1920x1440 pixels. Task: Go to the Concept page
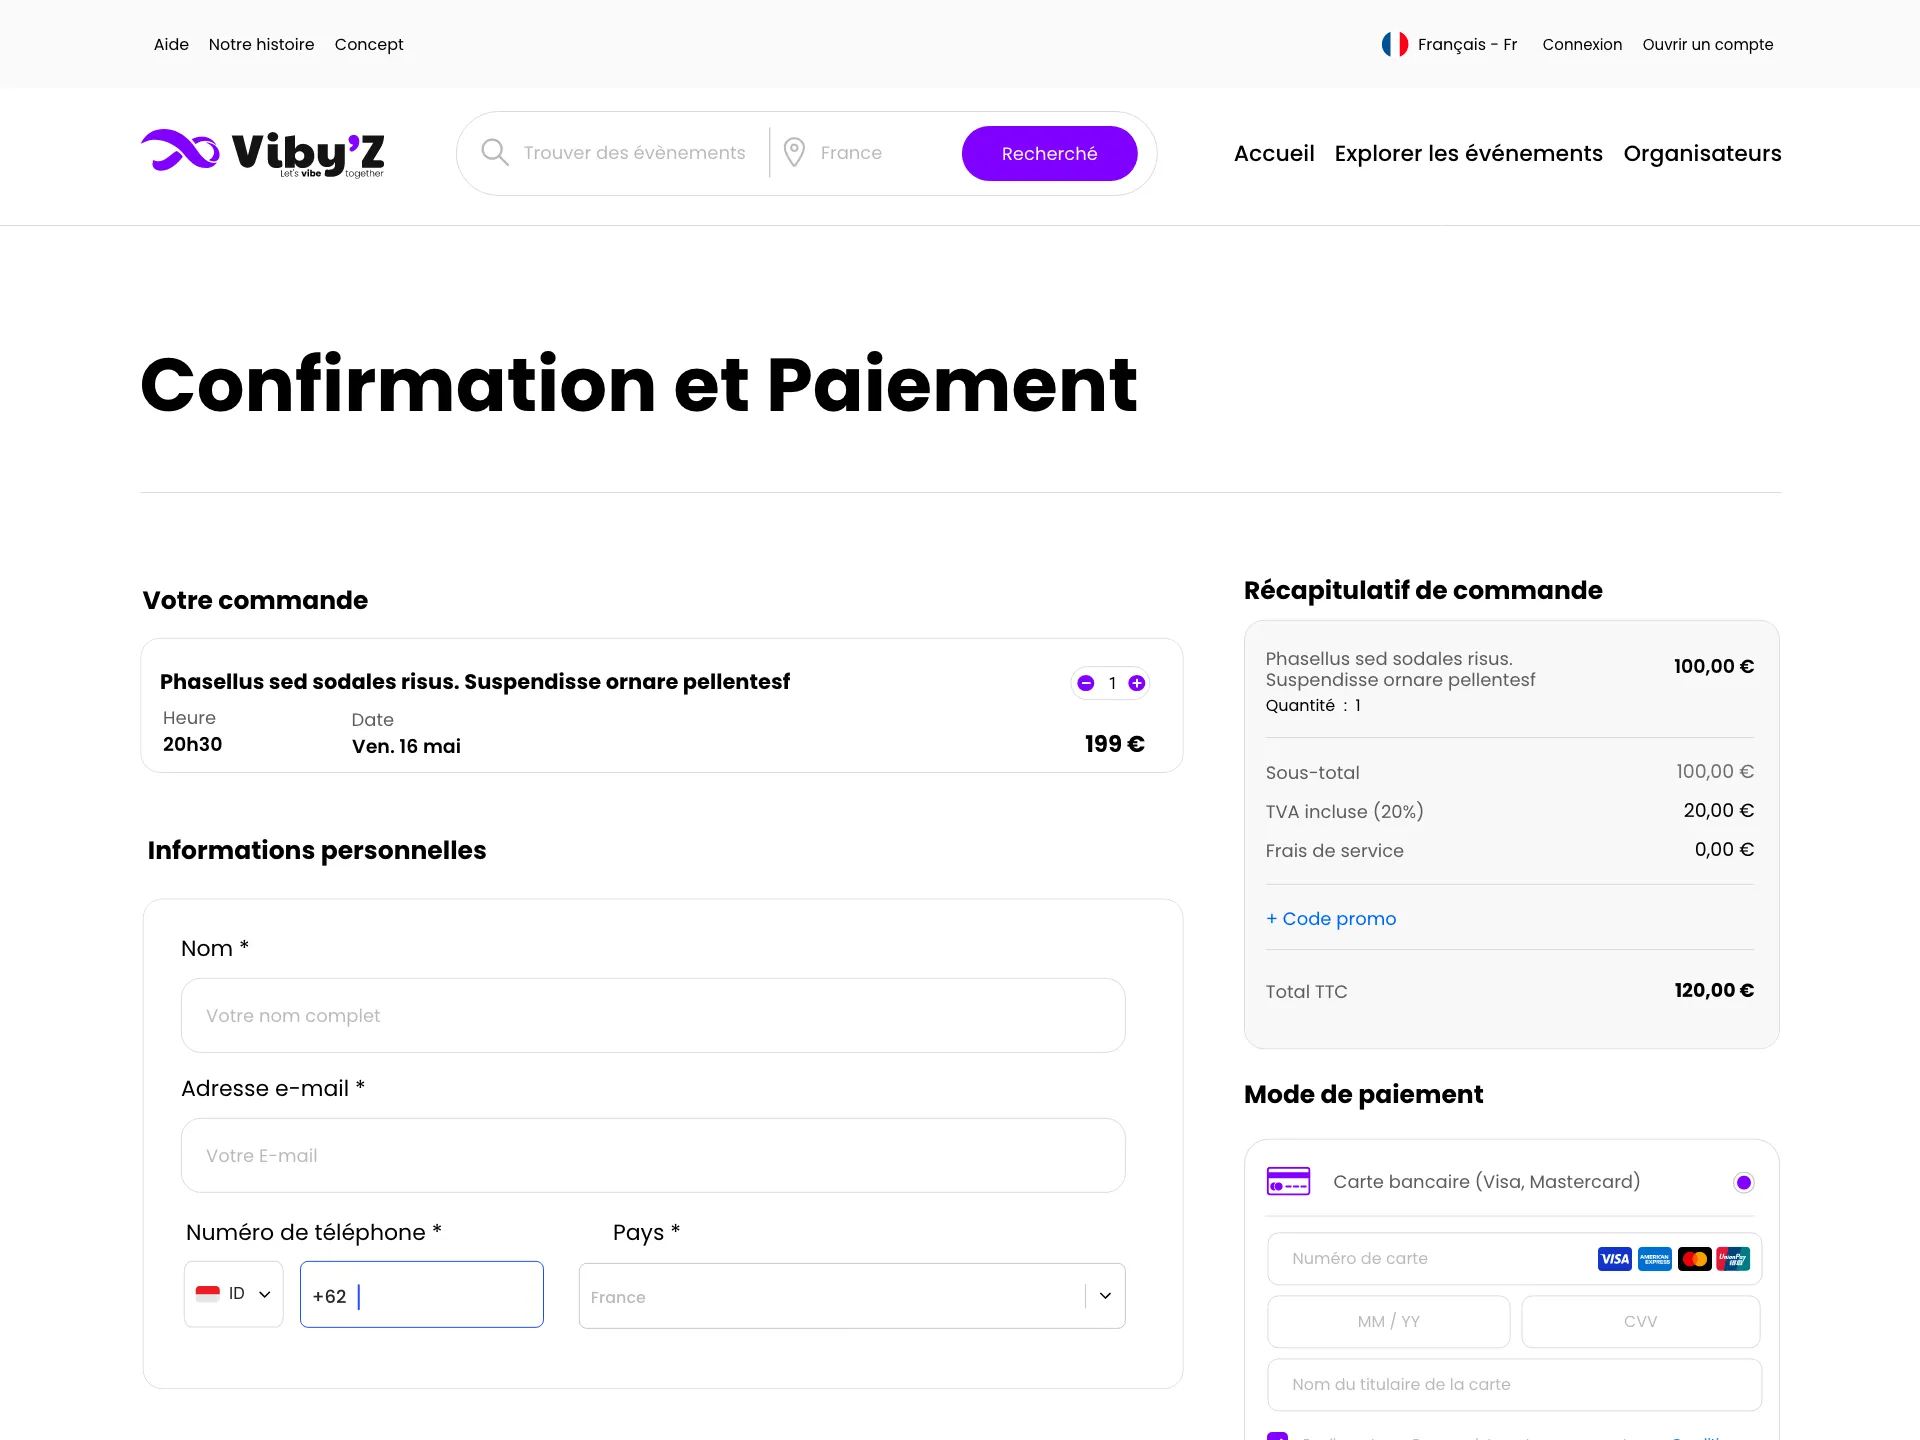click(x=369, y=44)
